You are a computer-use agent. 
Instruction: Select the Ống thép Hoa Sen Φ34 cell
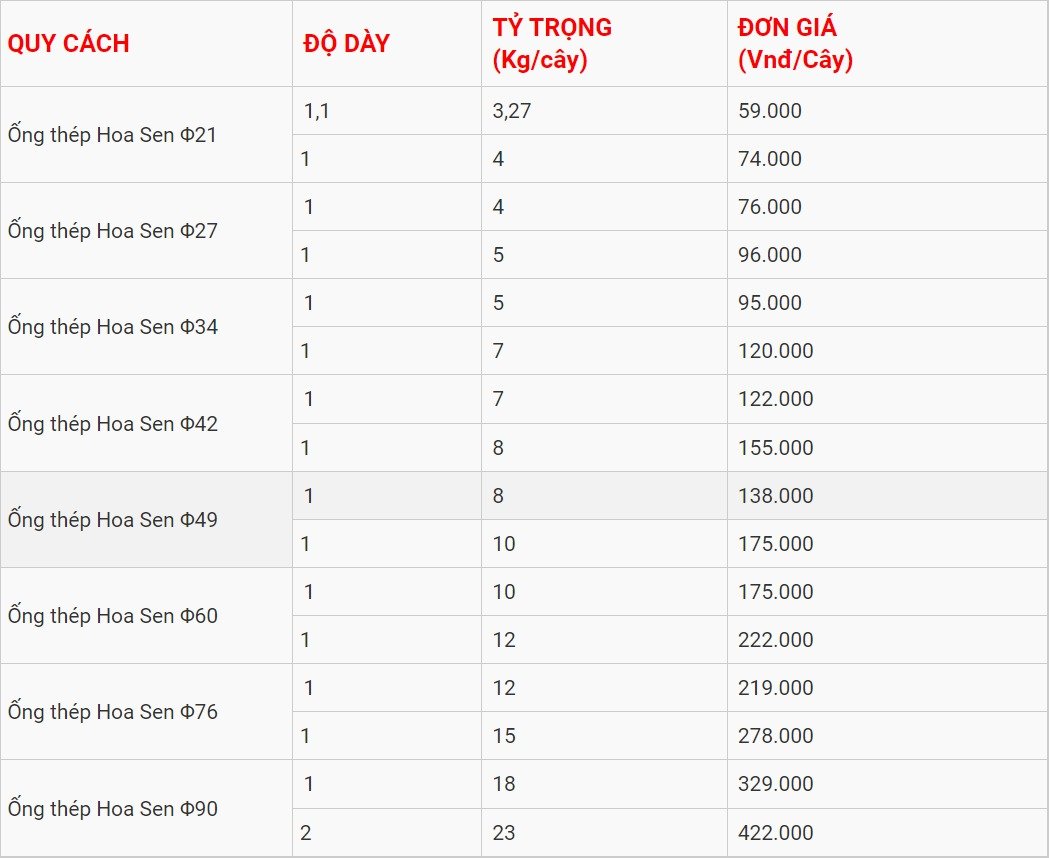coord(146,327)
